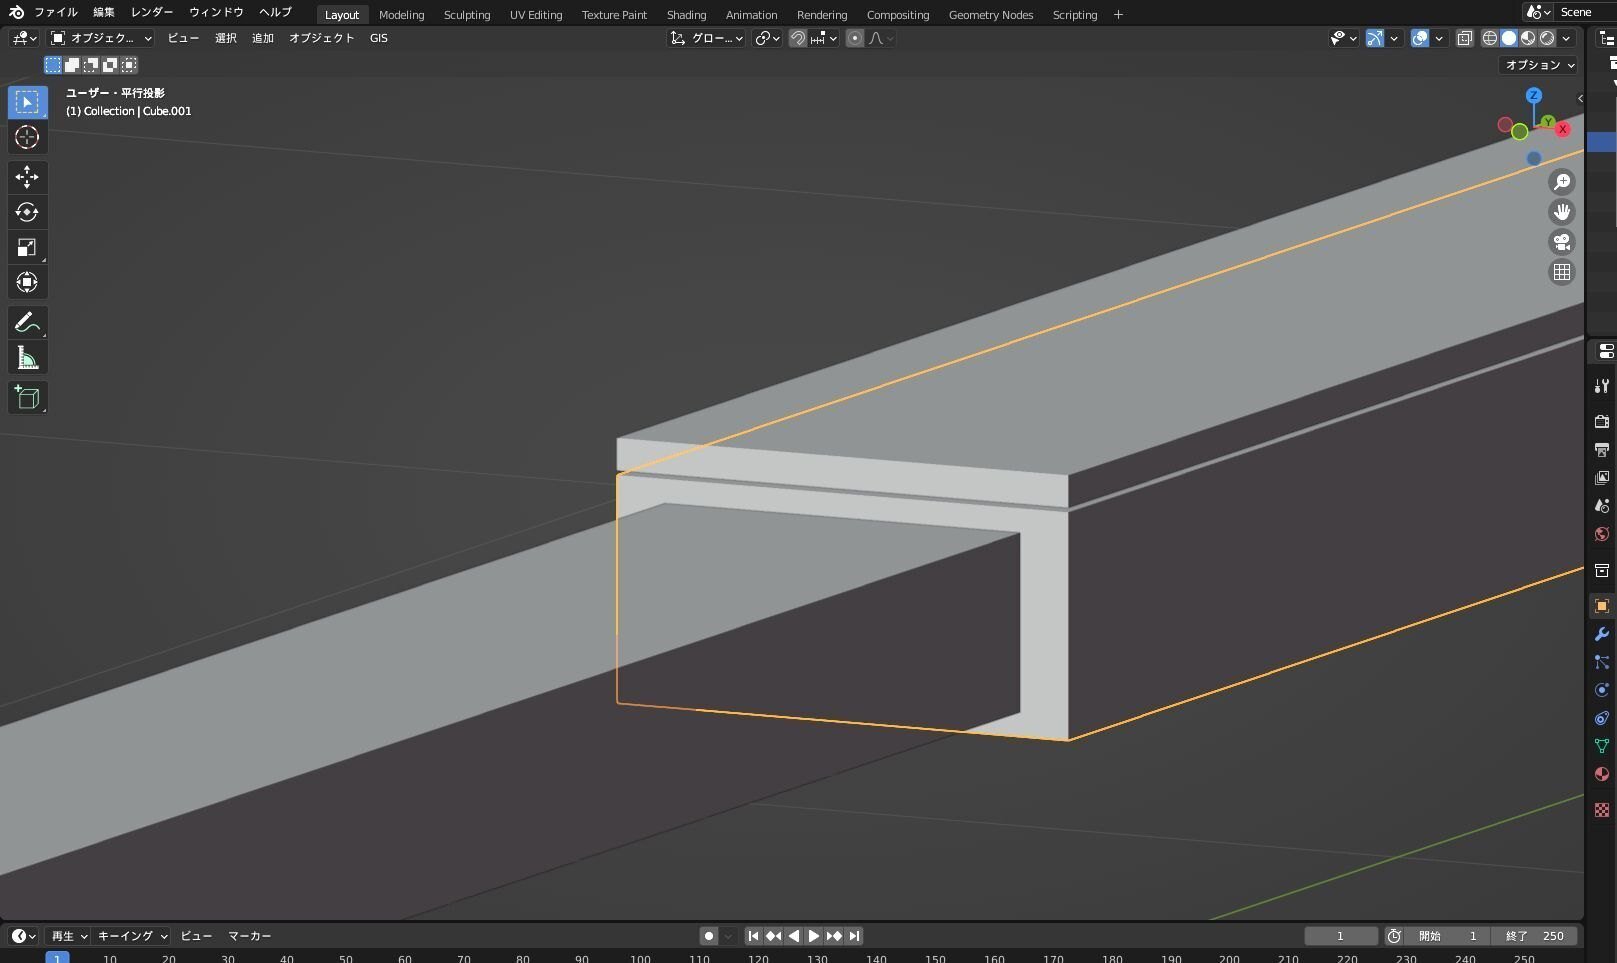Toggle X-ray transparency mode
Viewport: 1617px width, 963px height.
(x=1464, y=38)
